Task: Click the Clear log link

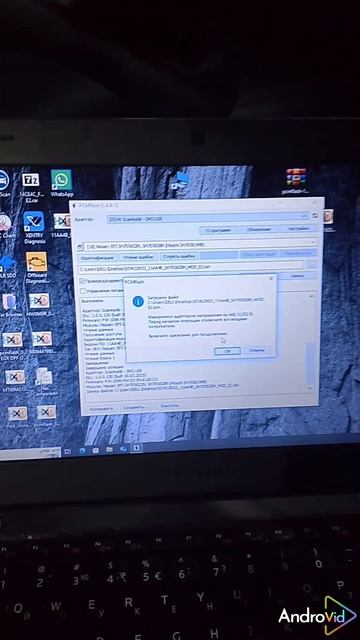Action: (169, 406)
